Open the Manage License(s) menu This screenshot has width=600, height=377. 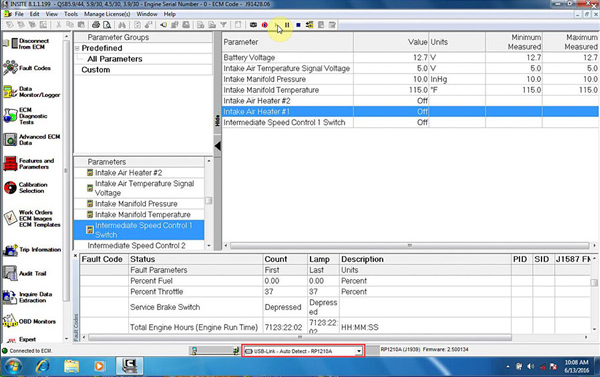coord(107,14)
